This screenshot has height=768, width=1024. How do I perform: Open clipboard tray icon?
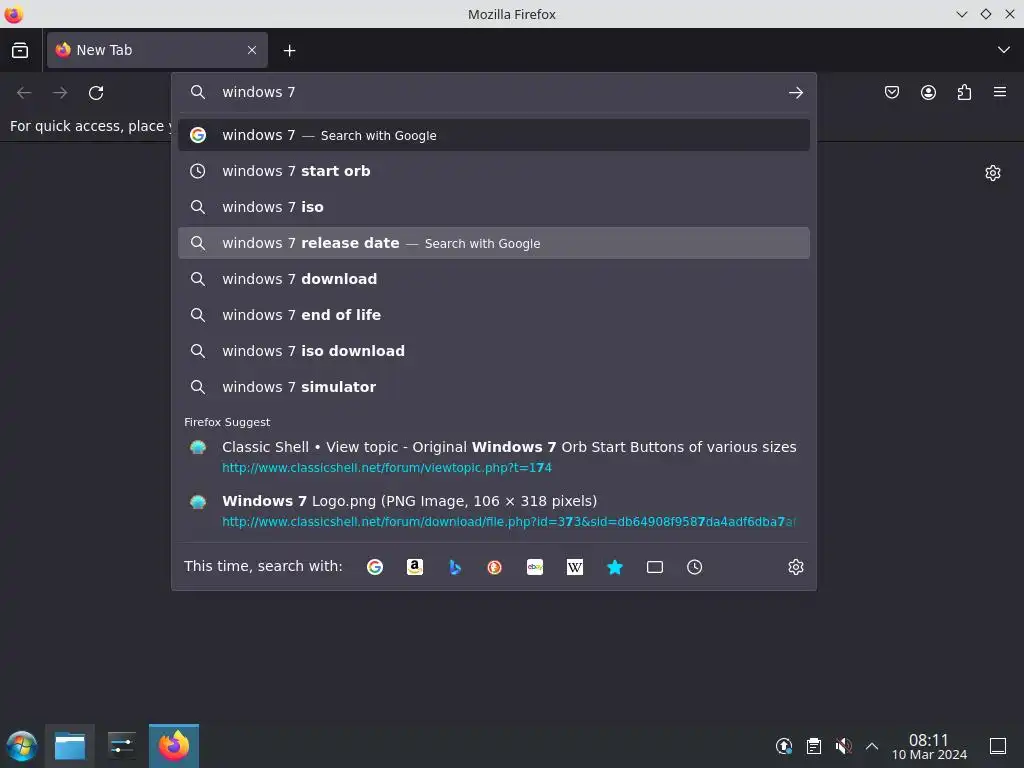point(814,746)
